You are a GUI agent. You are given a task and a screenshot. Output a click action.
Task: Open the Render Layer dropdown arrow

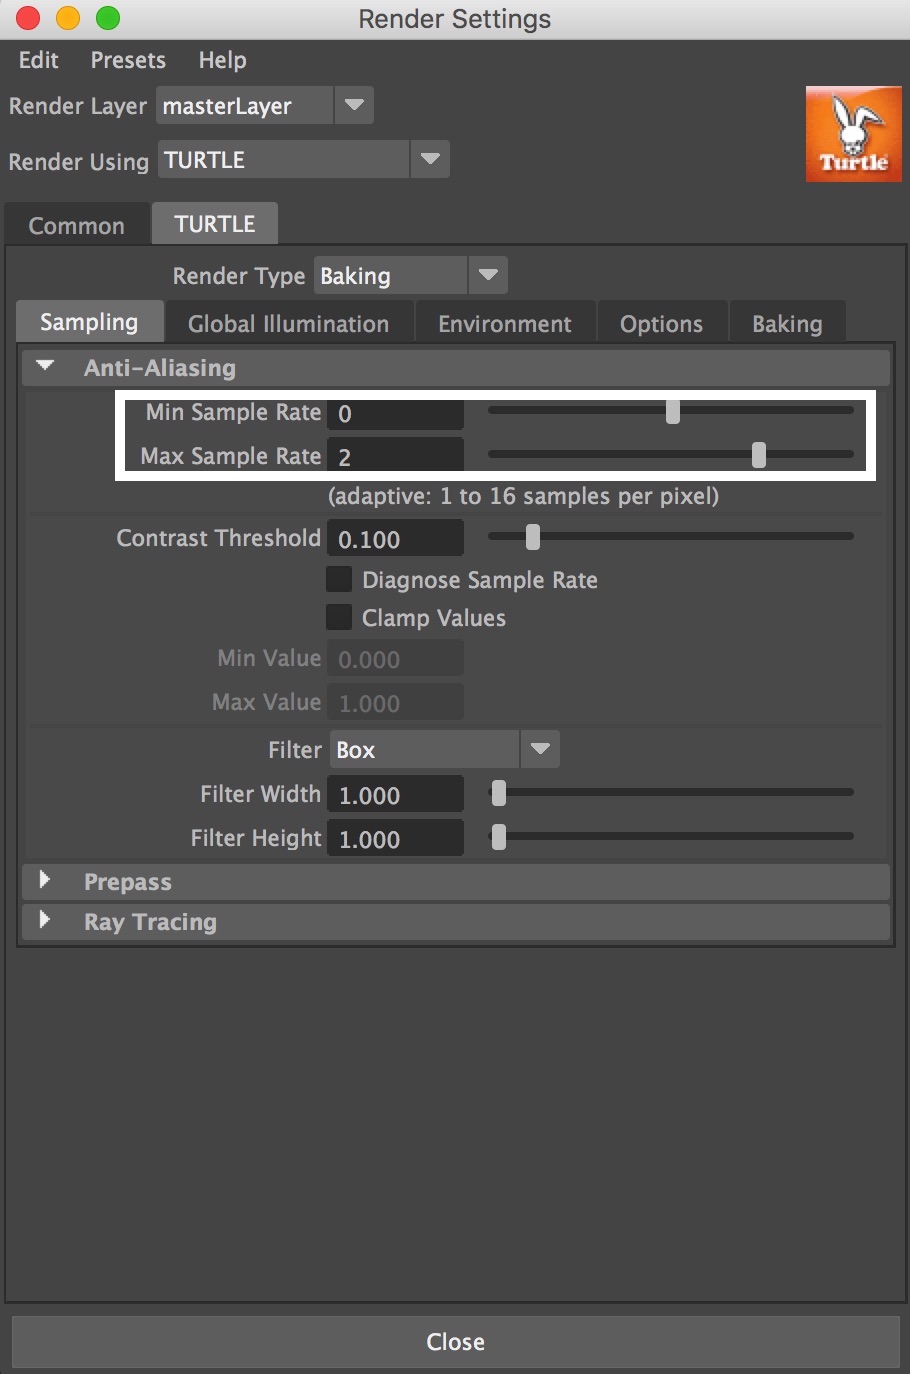coord(354,105)
